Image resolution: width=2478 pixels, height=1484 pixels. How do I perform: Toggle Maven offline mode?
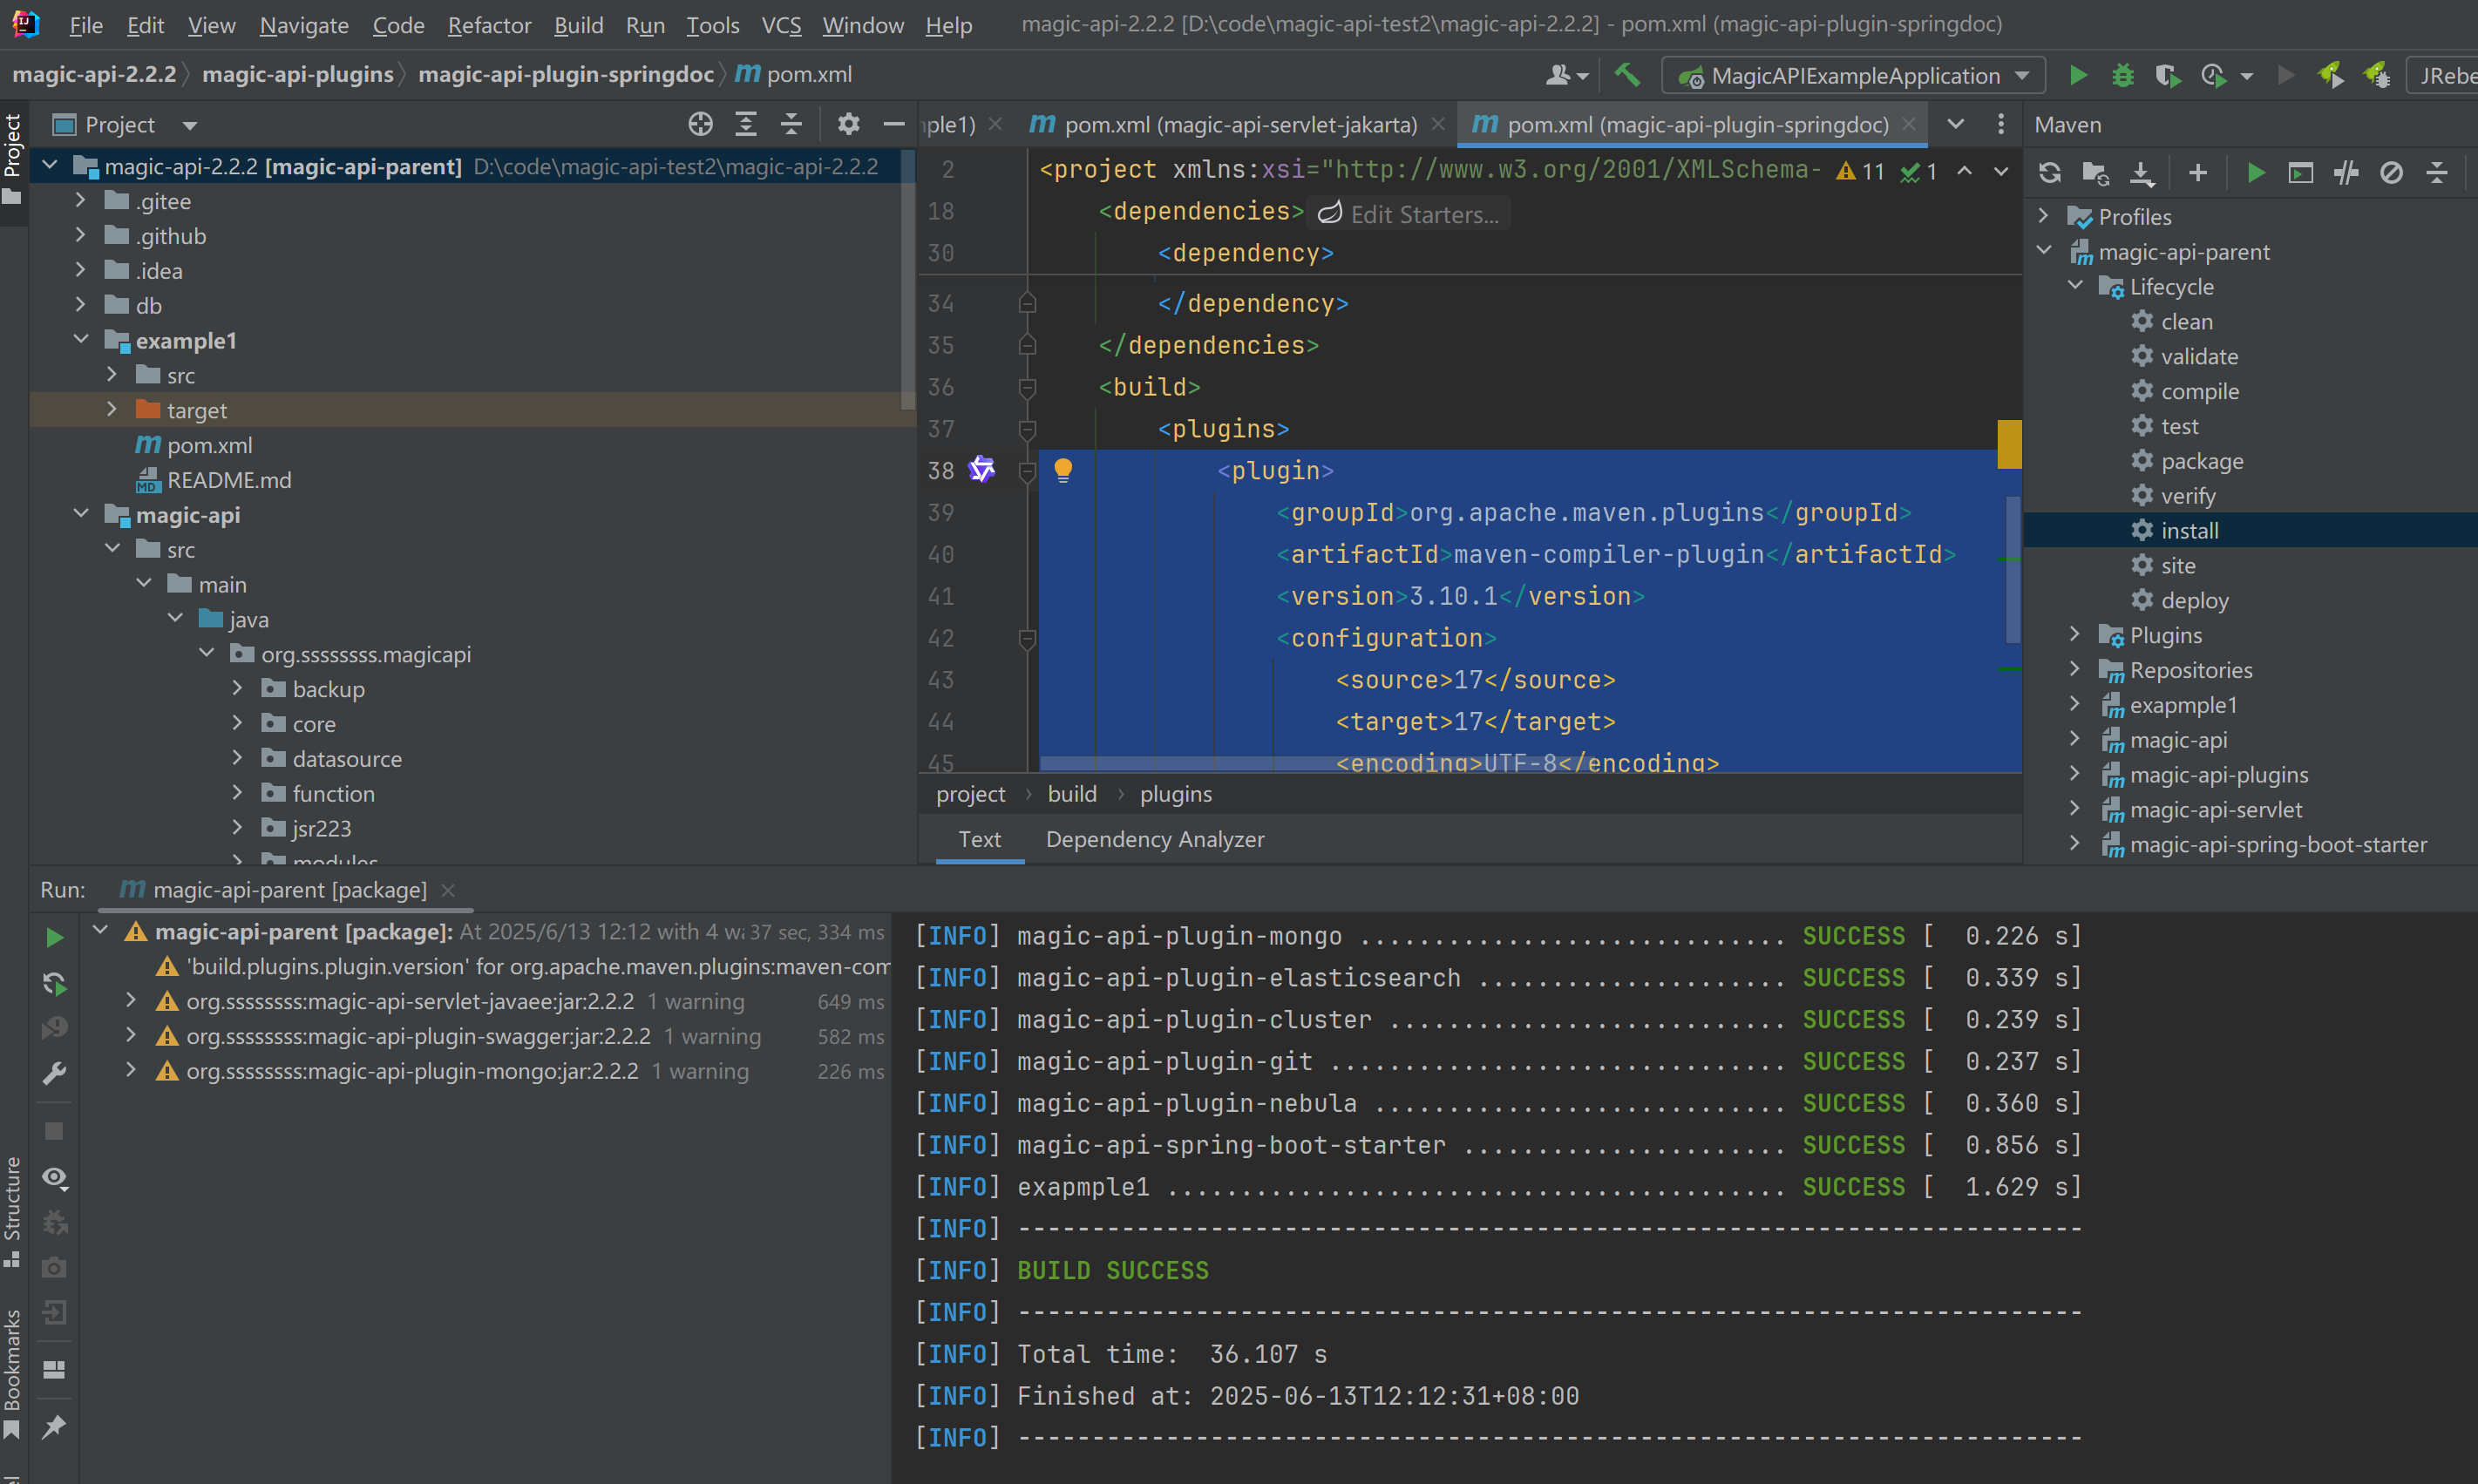pos(2346,173)
